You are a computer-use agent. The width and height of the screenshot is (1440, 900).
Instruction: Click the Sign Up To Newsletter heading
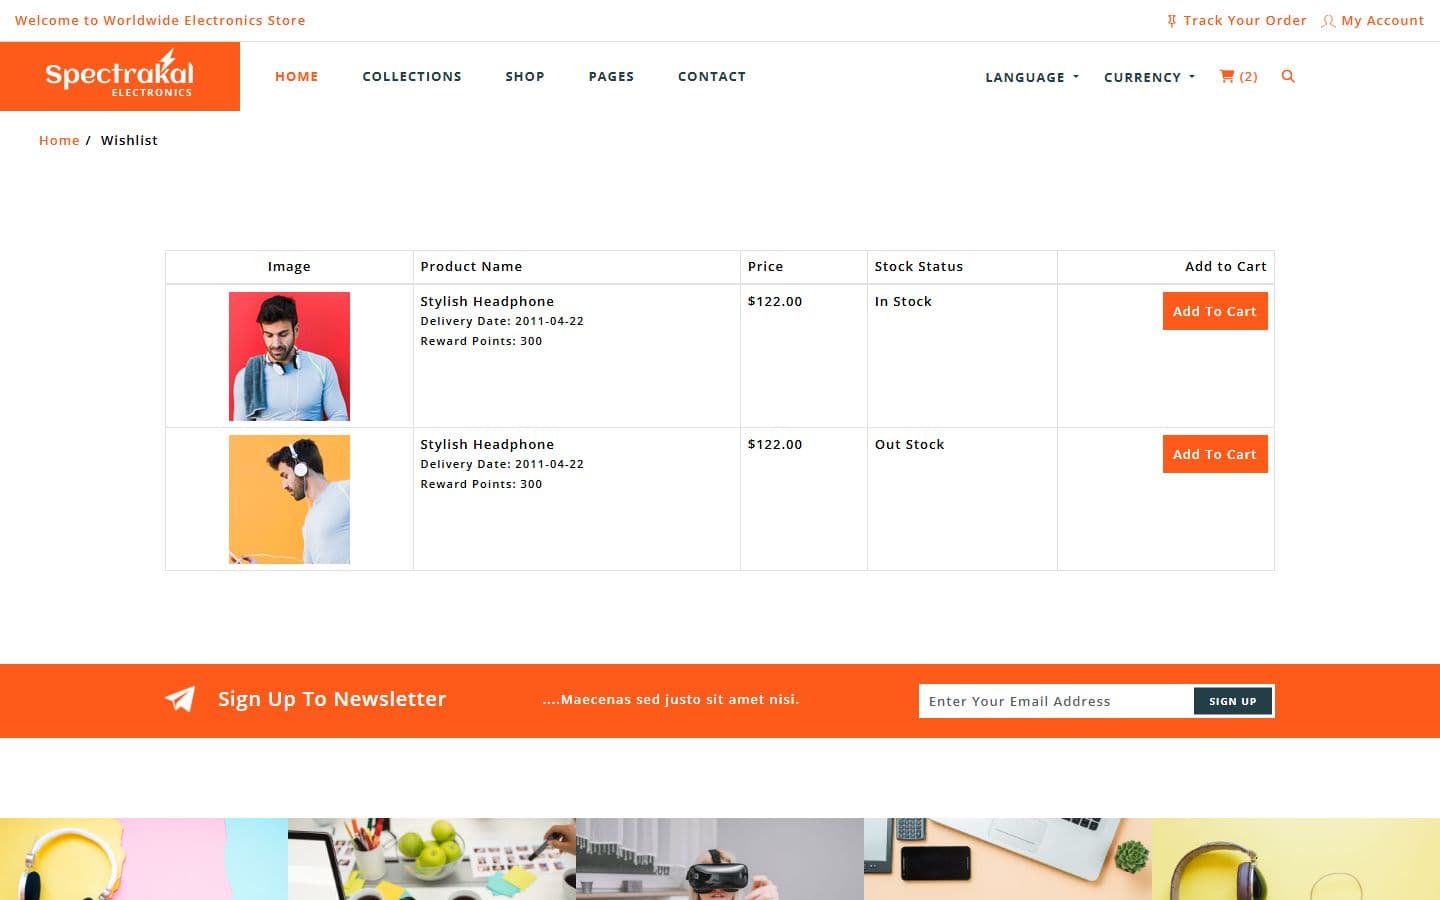332,699
